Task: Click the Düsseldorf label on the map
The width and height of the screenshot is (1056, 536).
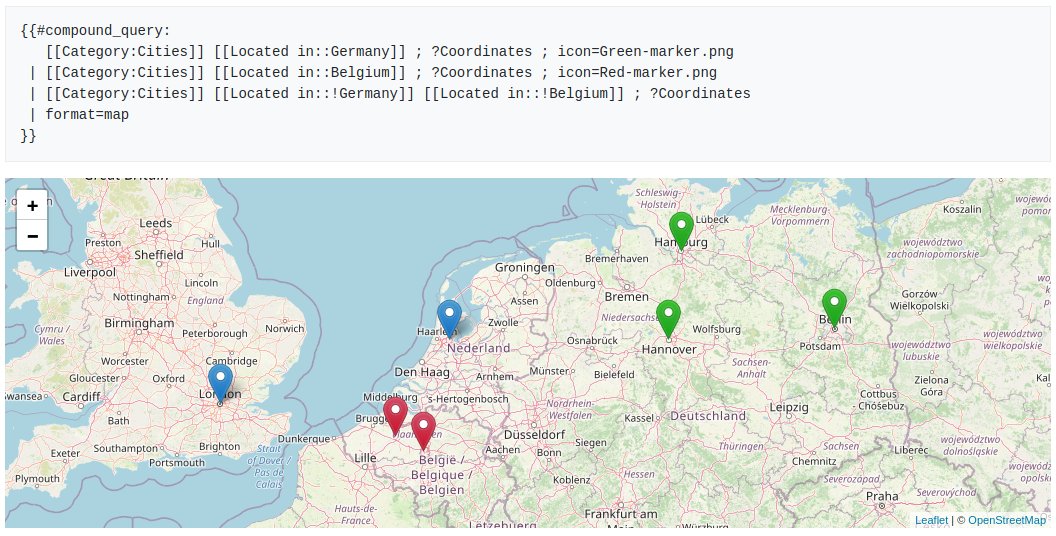Action: [x=534, y=435]
